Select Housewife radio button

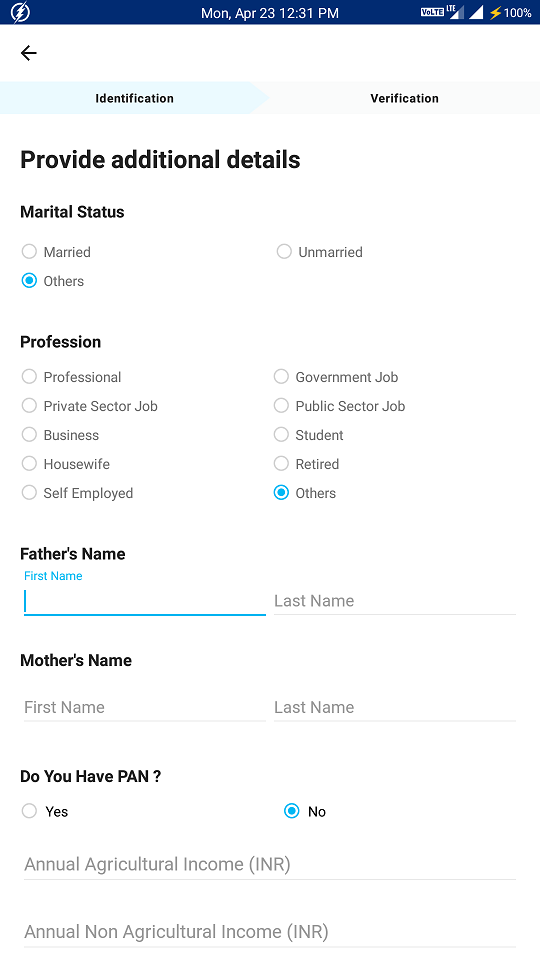[x=66, y=464]
